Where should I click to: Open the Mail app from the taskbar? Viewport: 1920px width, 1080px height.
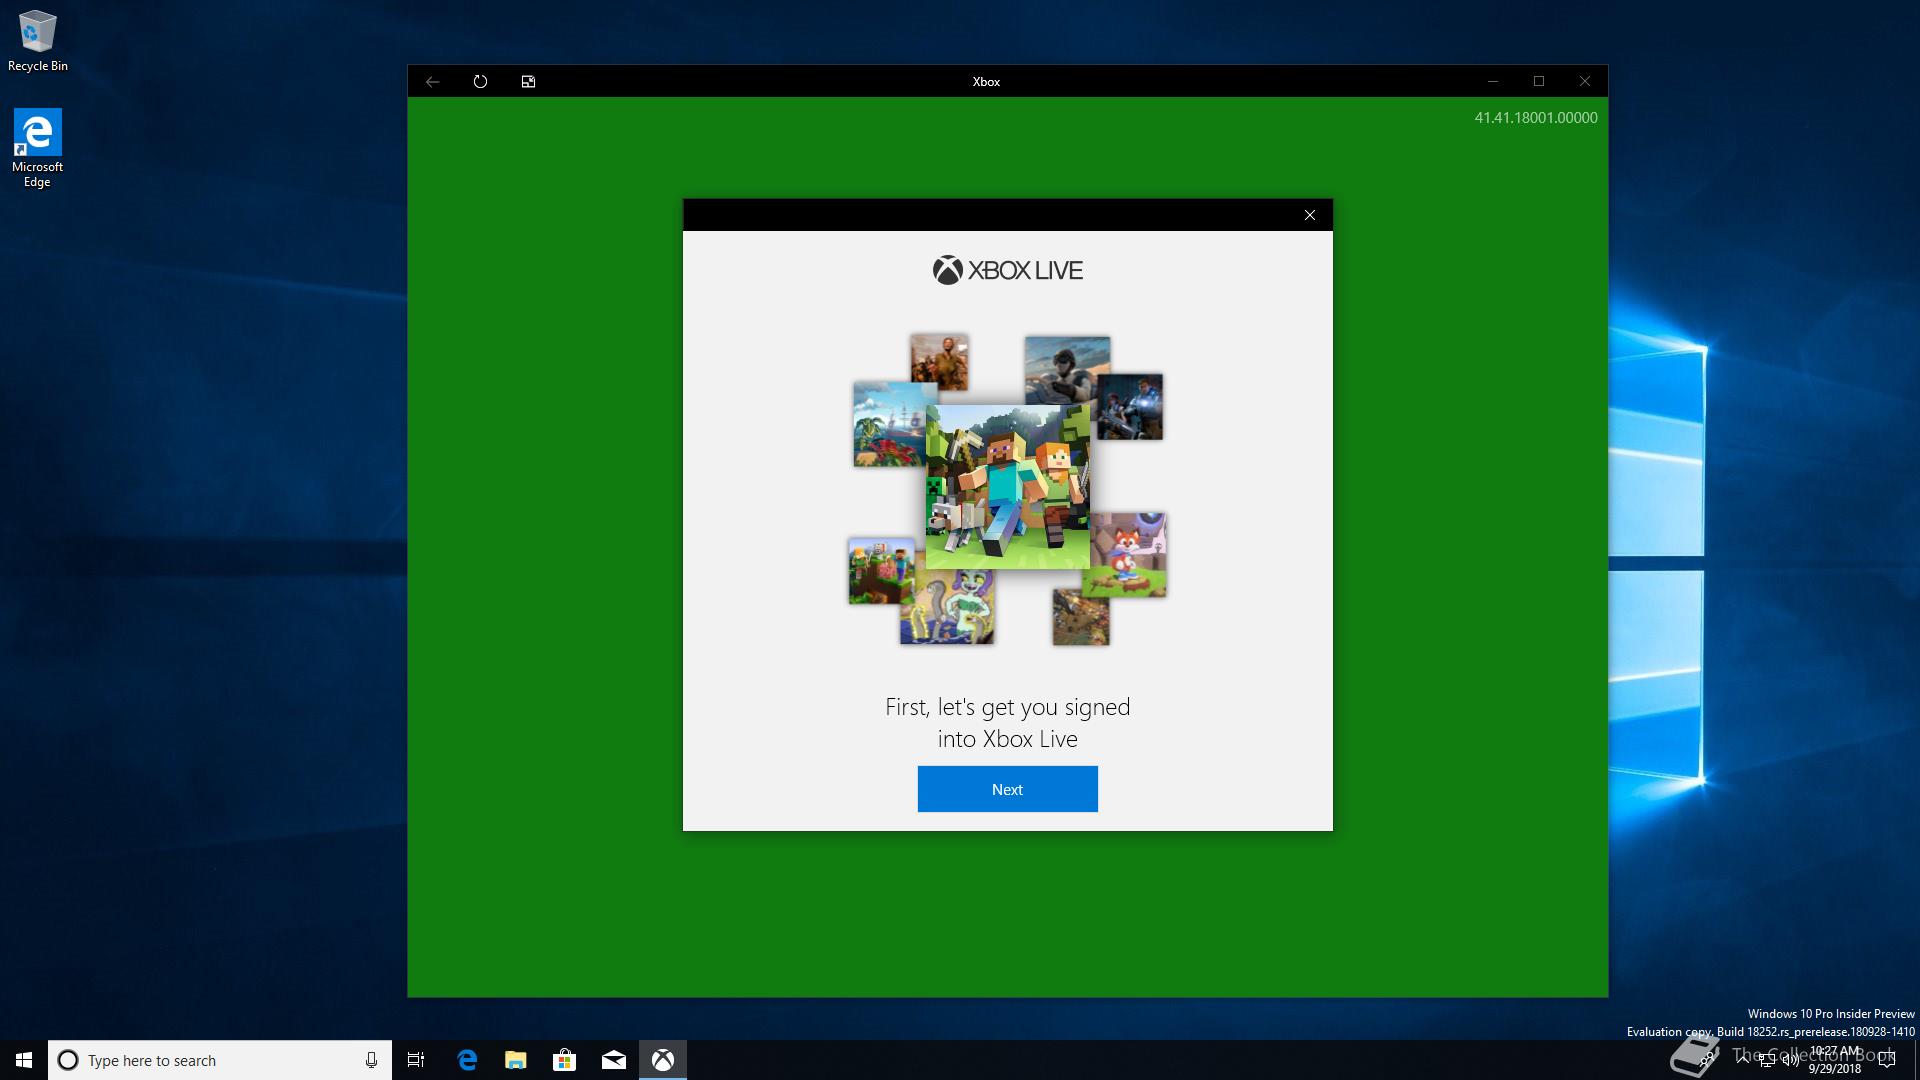(x=614, y=1060)
